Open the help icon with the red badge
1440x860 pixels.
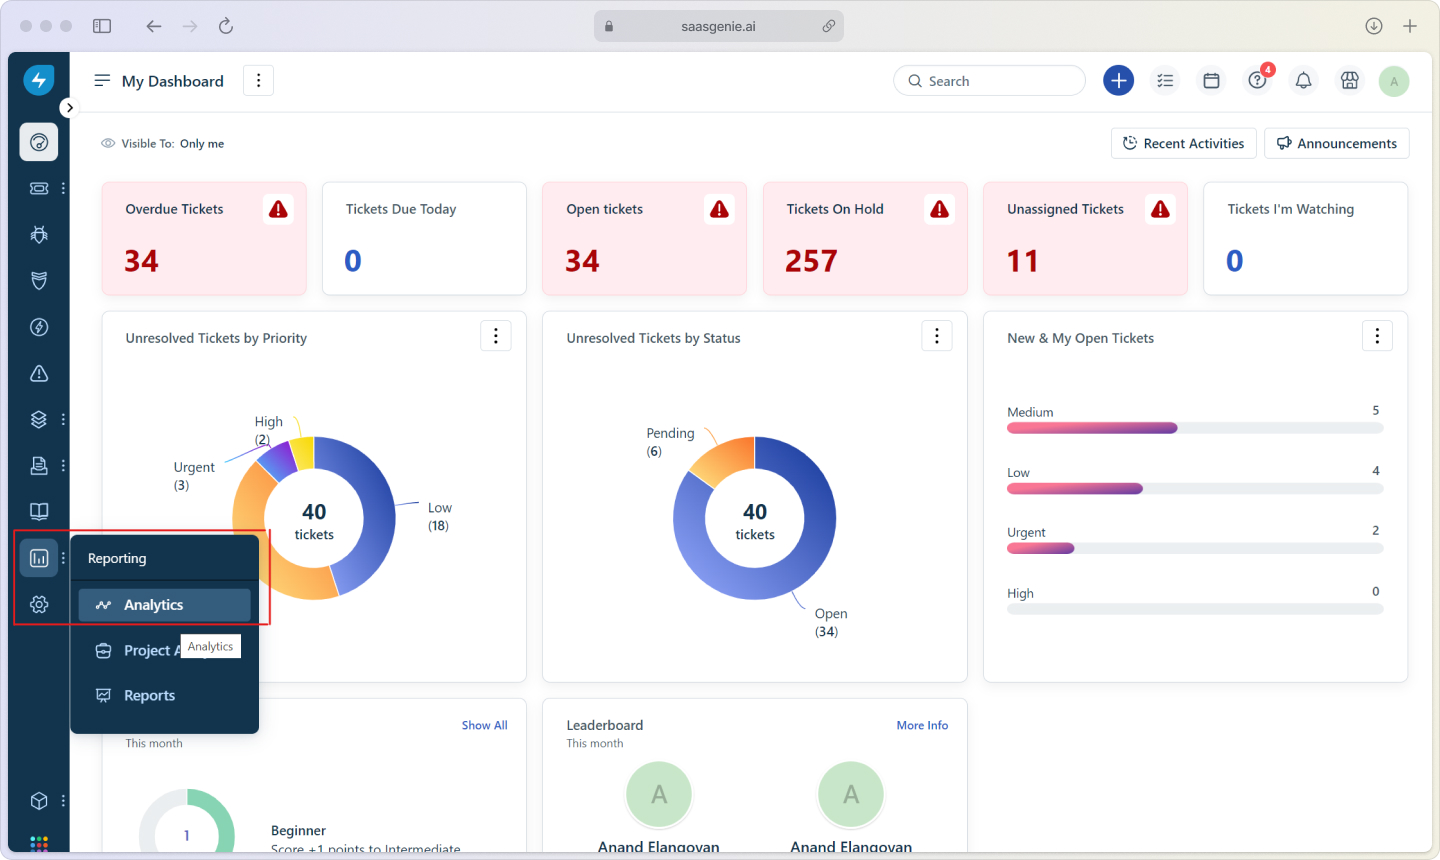coord(1257,80)
